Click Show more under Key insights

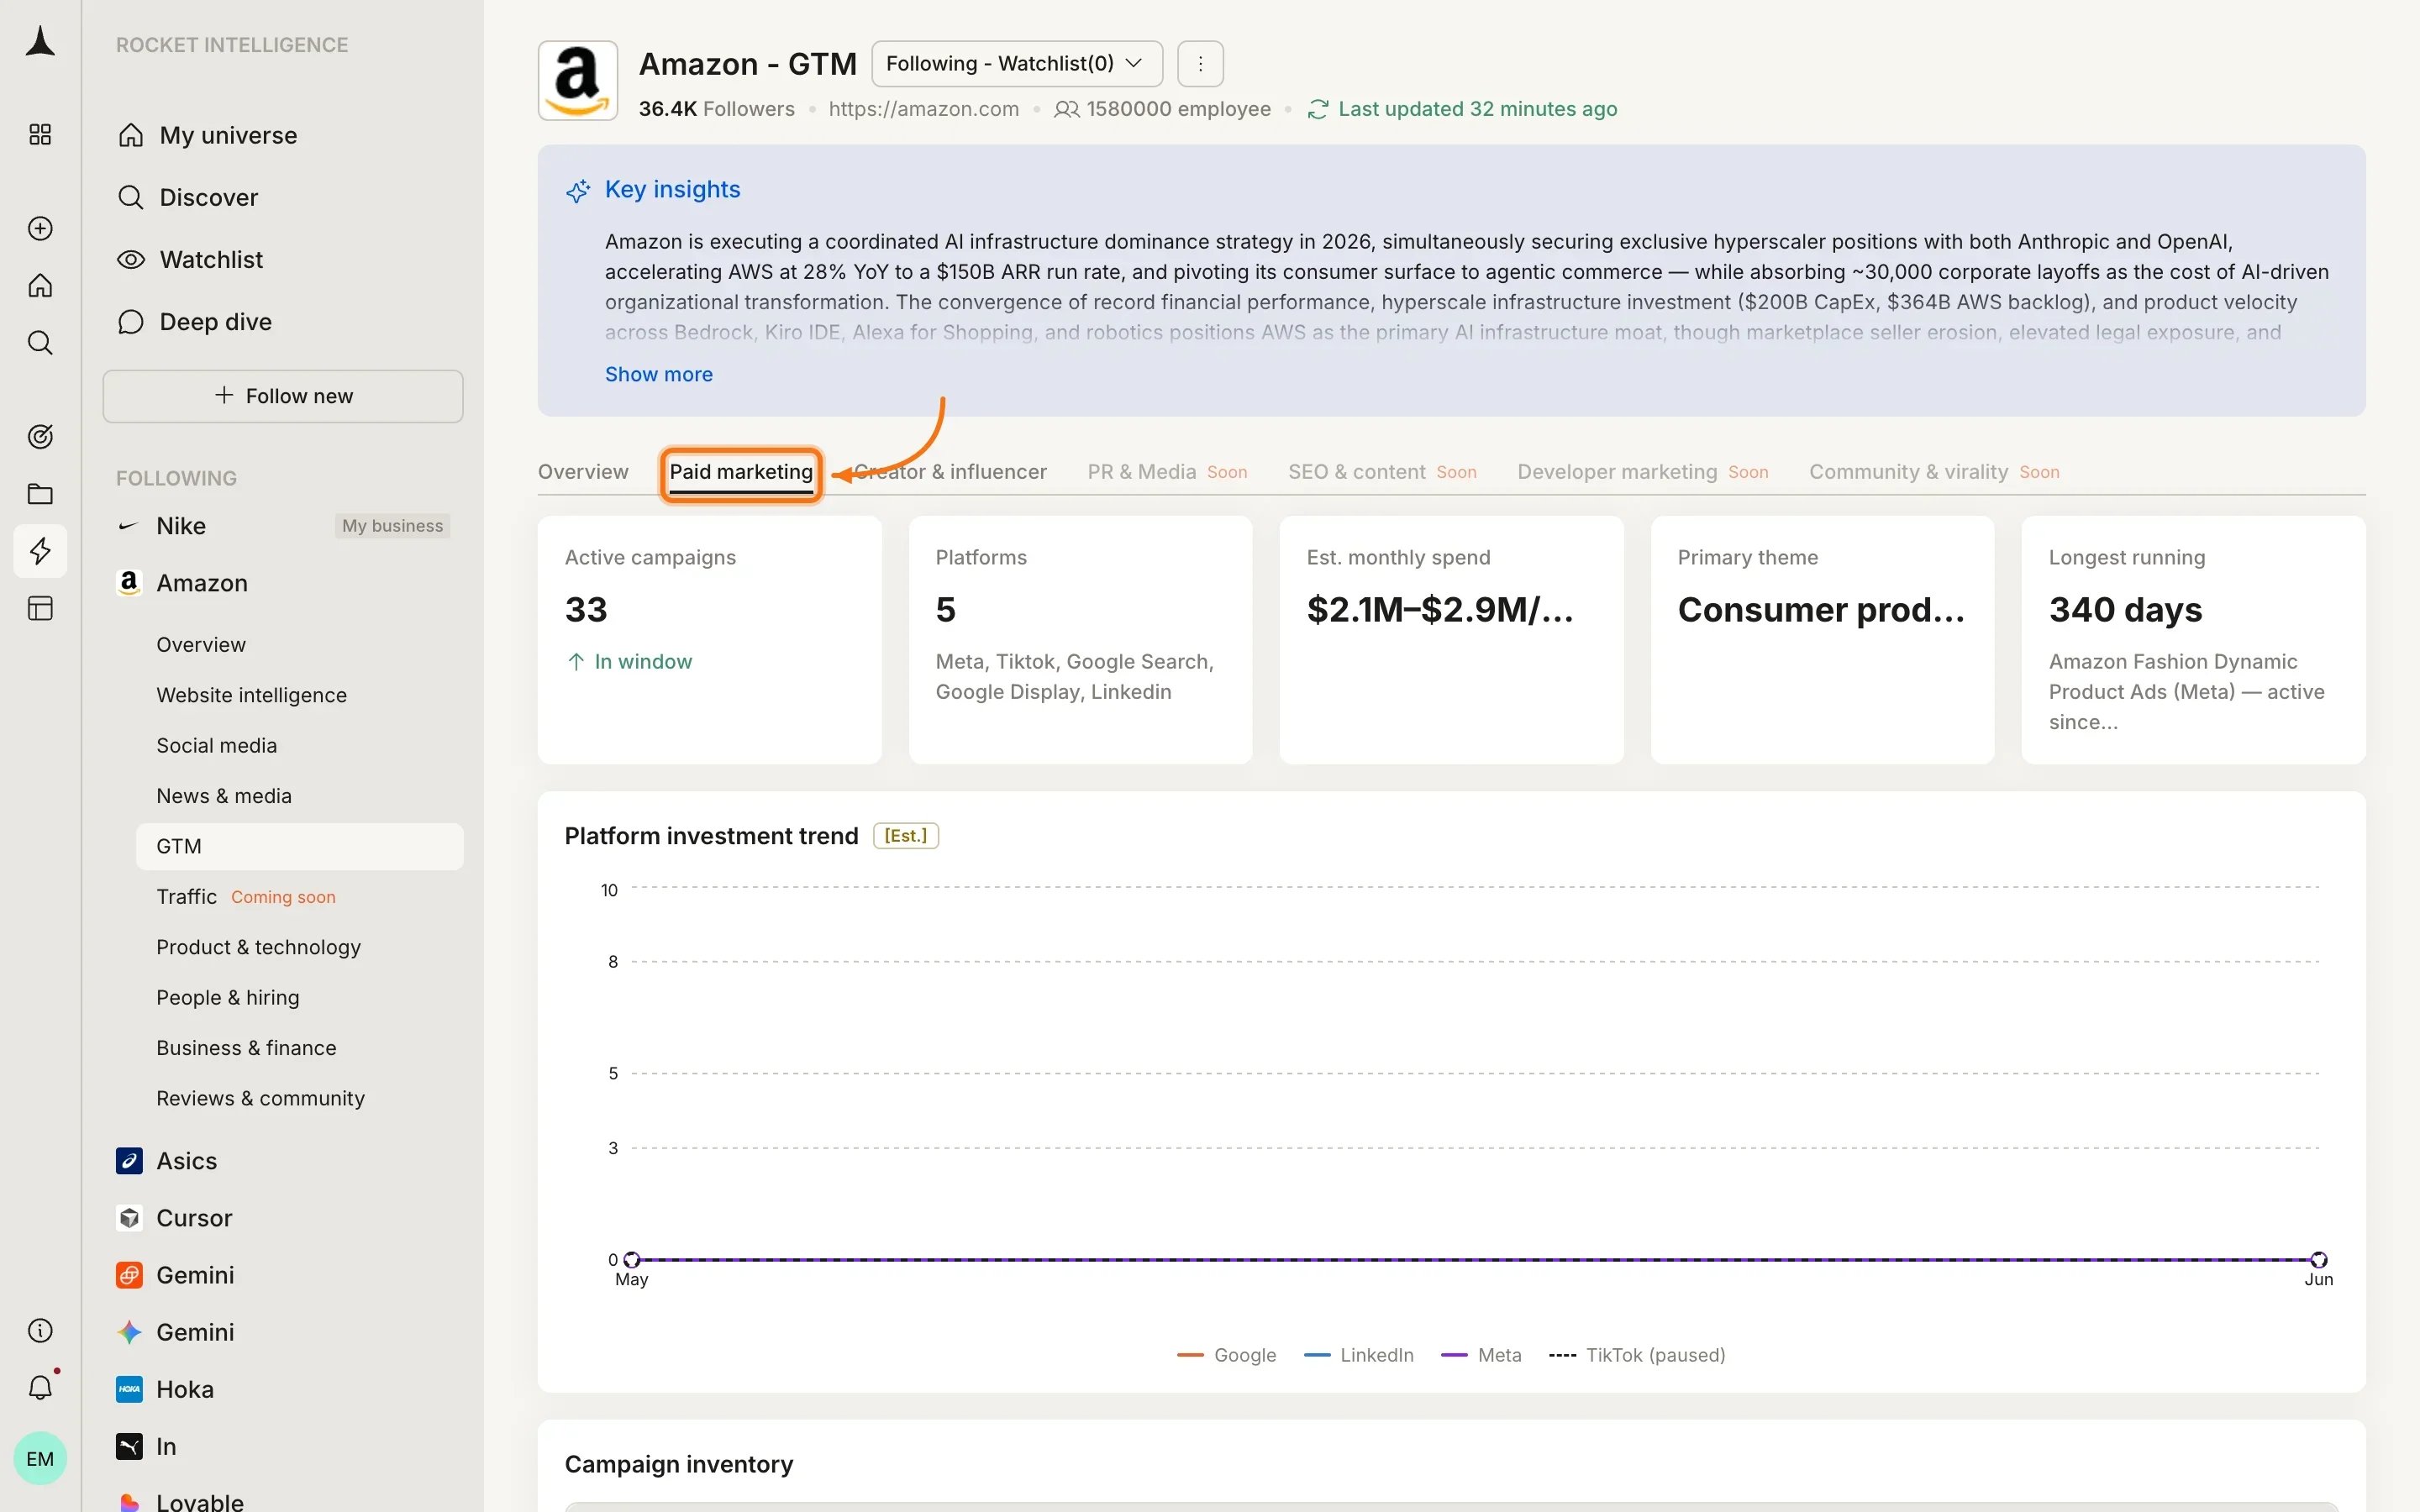(659, 374)
